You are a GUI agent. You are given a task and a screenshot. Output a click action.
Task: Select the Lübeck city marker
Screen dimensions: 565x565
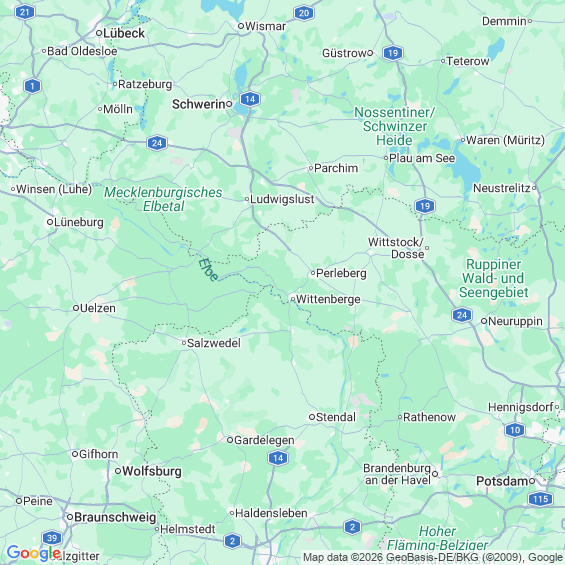point(99,33)
